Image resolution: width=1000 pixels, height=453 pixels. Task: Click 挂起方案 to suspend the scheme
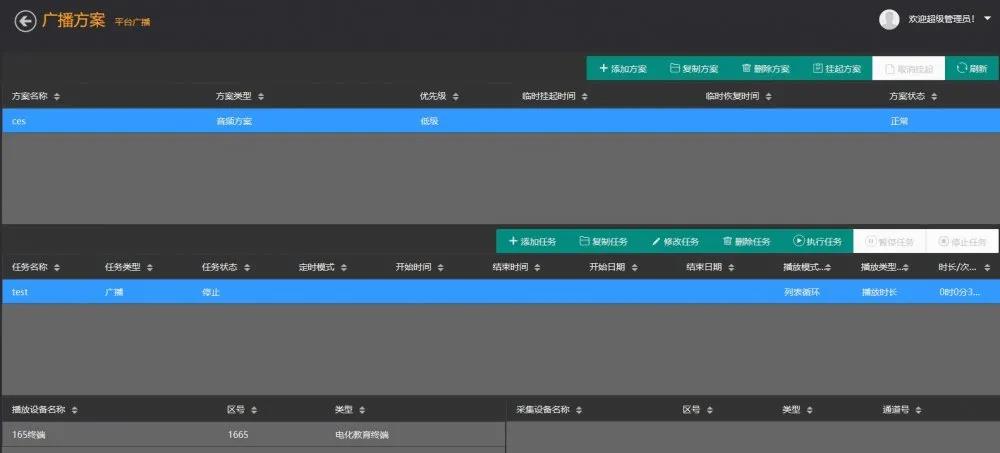(837, 69)
